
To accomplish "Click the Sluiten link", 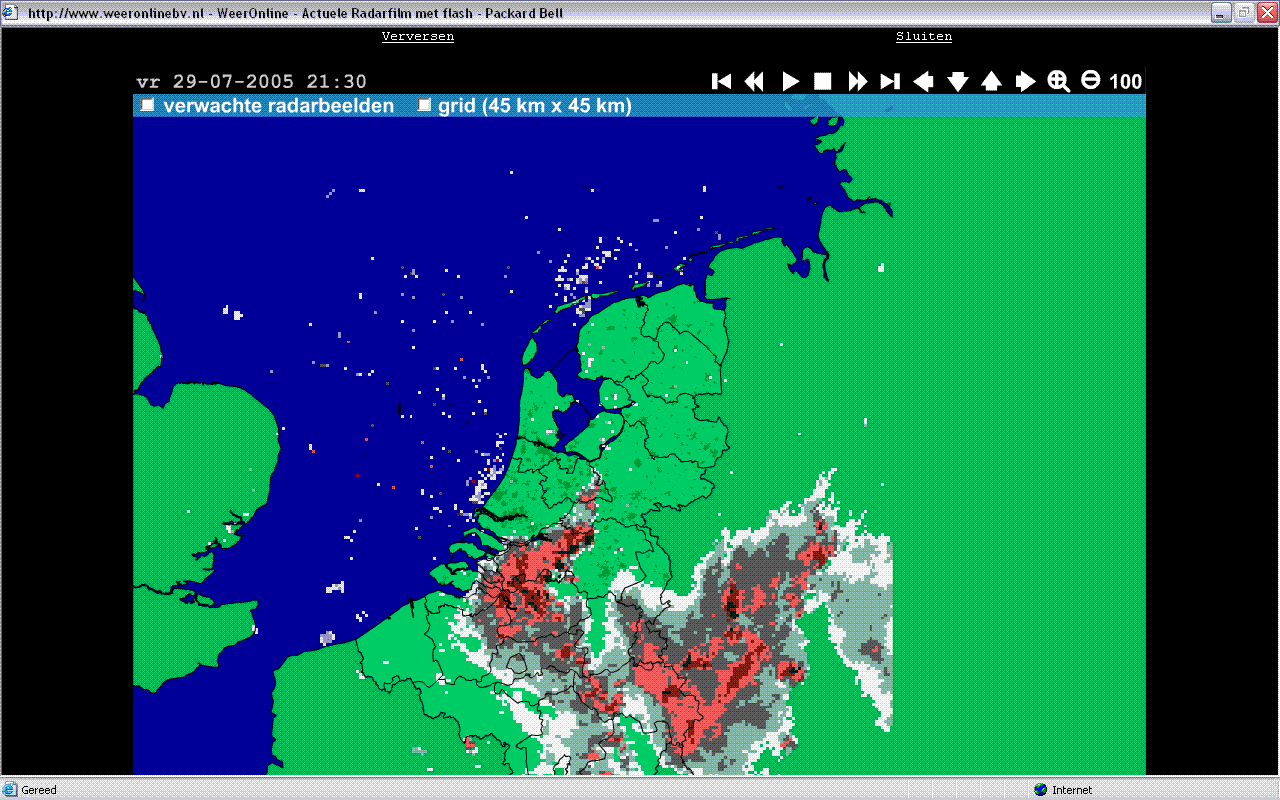I will pyautogui.click(x=924, y=36).
